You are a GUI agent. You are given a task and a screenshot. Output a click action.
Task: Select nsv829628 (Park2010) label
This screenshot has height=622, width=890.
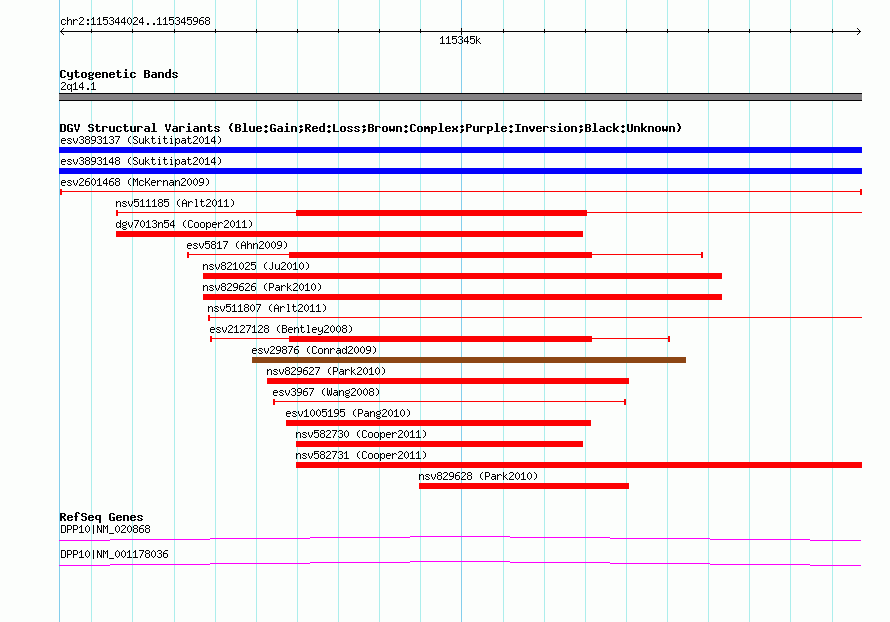[478, 476]
